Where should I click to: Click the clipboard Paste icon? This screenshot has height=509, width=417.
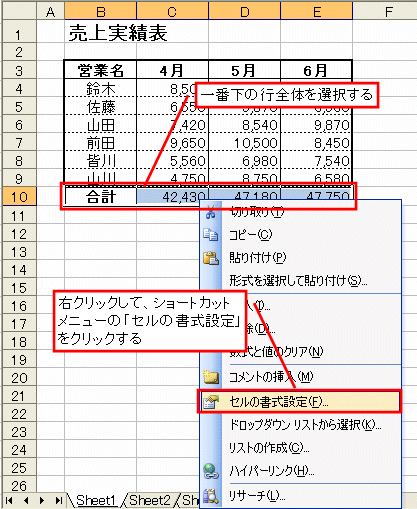pos(211,258)
